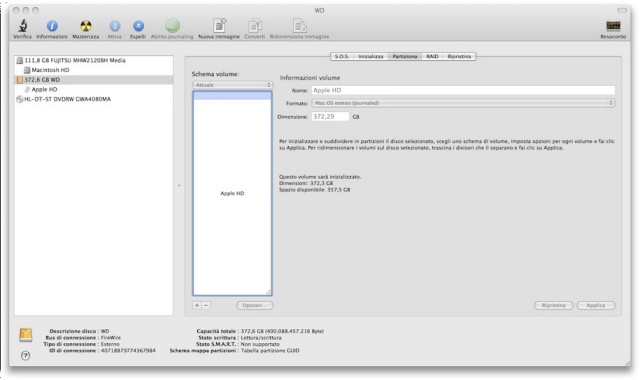640x380 pixels.
Task: Select the 372,6 GB WD disk
Action: [93, 80]
